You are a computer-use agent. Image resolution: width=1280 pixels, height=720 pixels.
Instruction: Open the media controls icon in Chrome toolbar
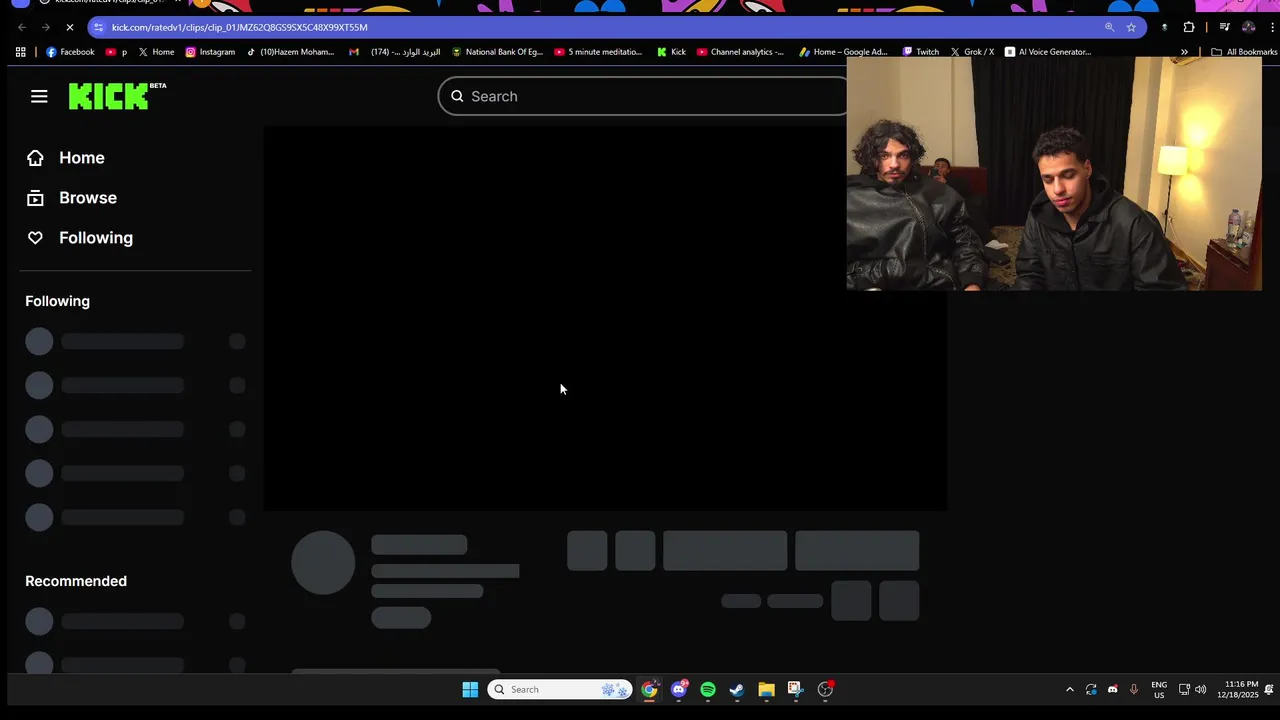click(x=1224, y=27)
